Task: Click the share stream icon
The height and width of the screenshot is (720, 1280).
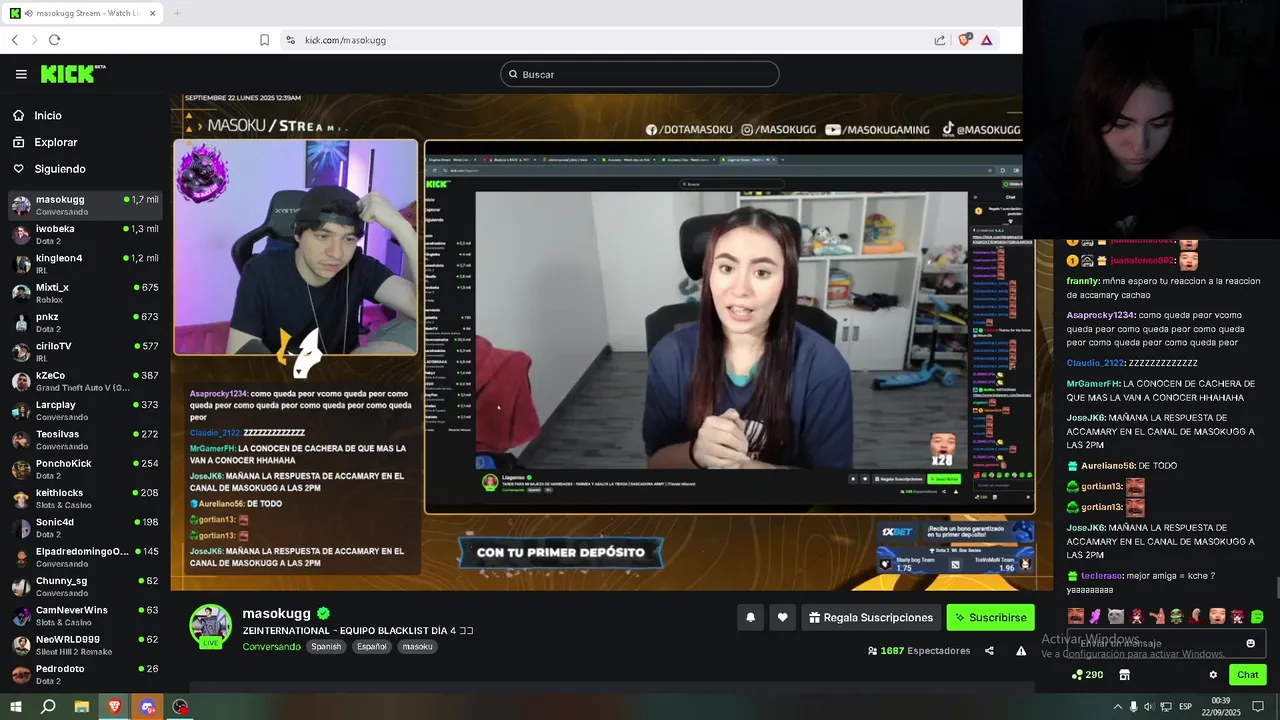Action: [989, 651]
